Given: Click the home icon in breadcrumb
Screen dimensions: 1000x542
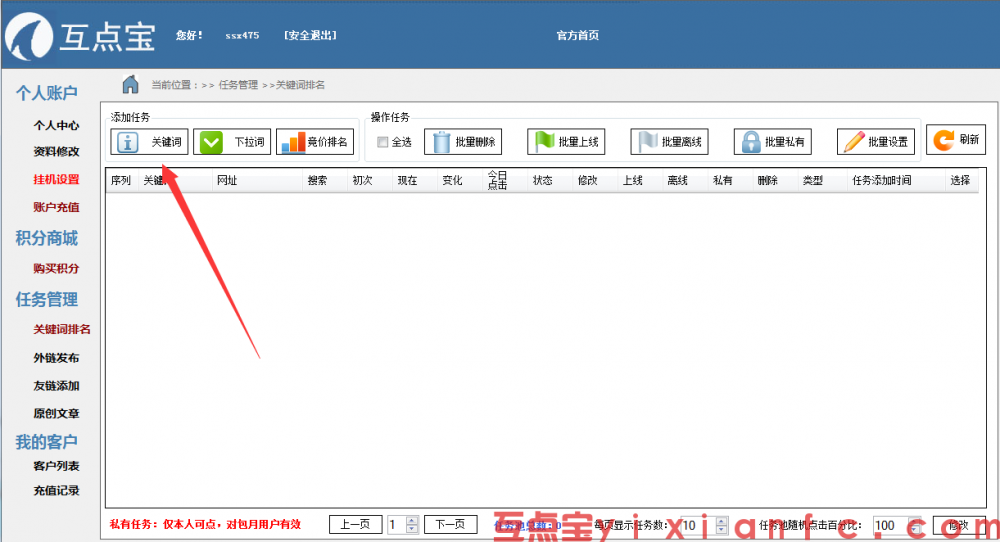Looking at the screenshot, I should pyautogui.click(x=131, y=84).
